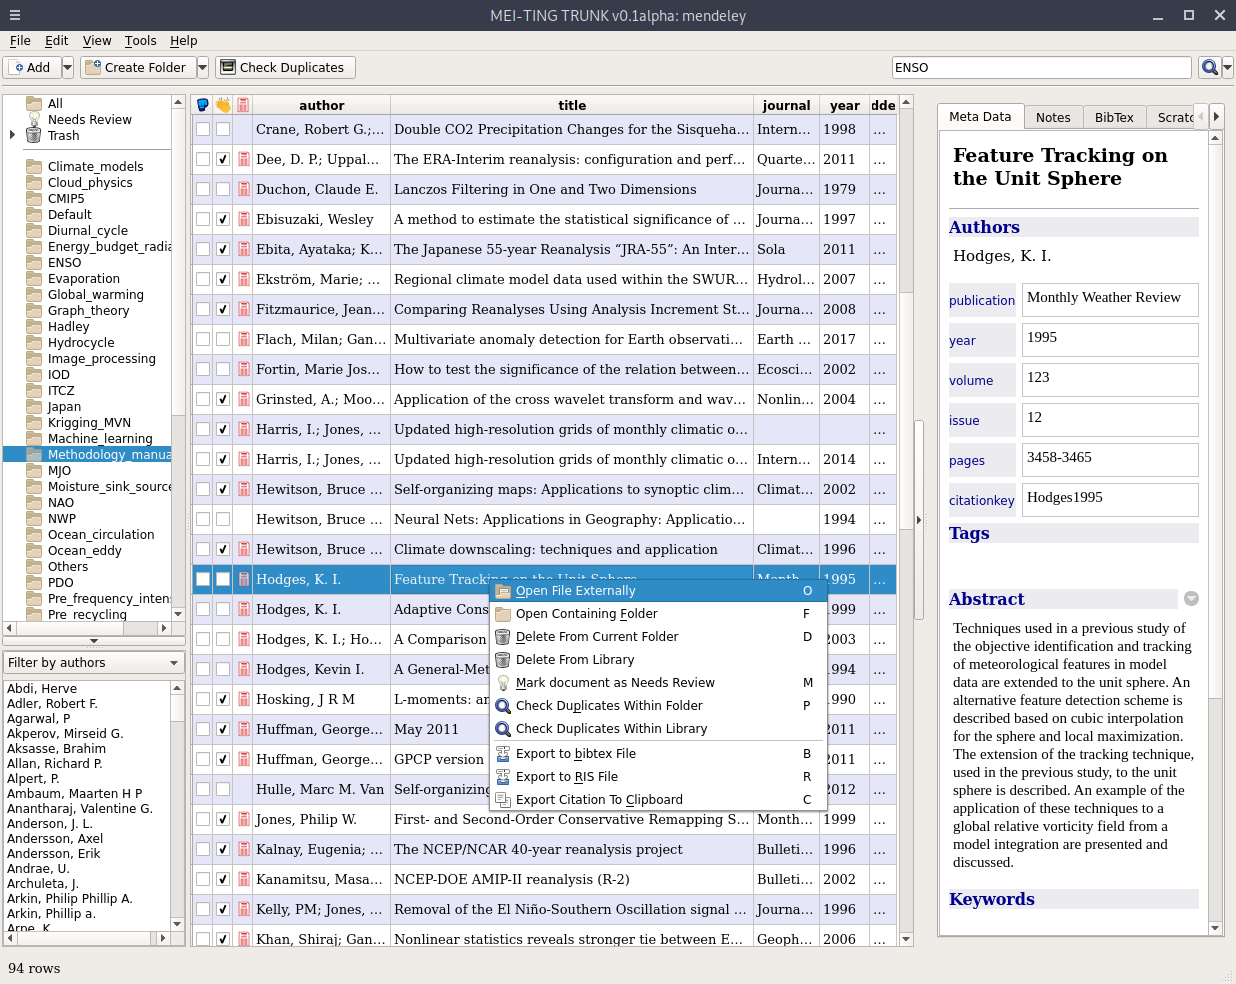Click the red file icon in the Duchon row
The height and width of the screenshot is (984, 1236).
click(x=243, y=189)
